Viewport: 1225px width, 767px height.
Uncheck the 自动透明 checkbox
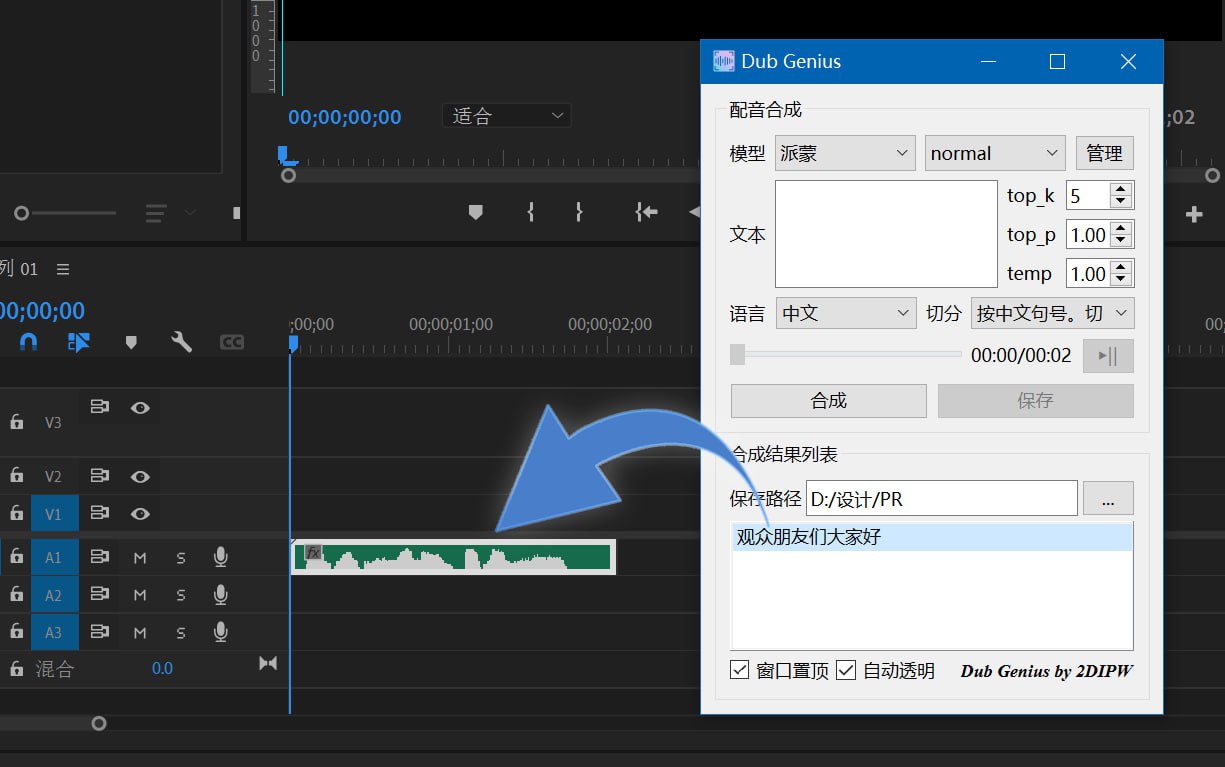point(846,670)
